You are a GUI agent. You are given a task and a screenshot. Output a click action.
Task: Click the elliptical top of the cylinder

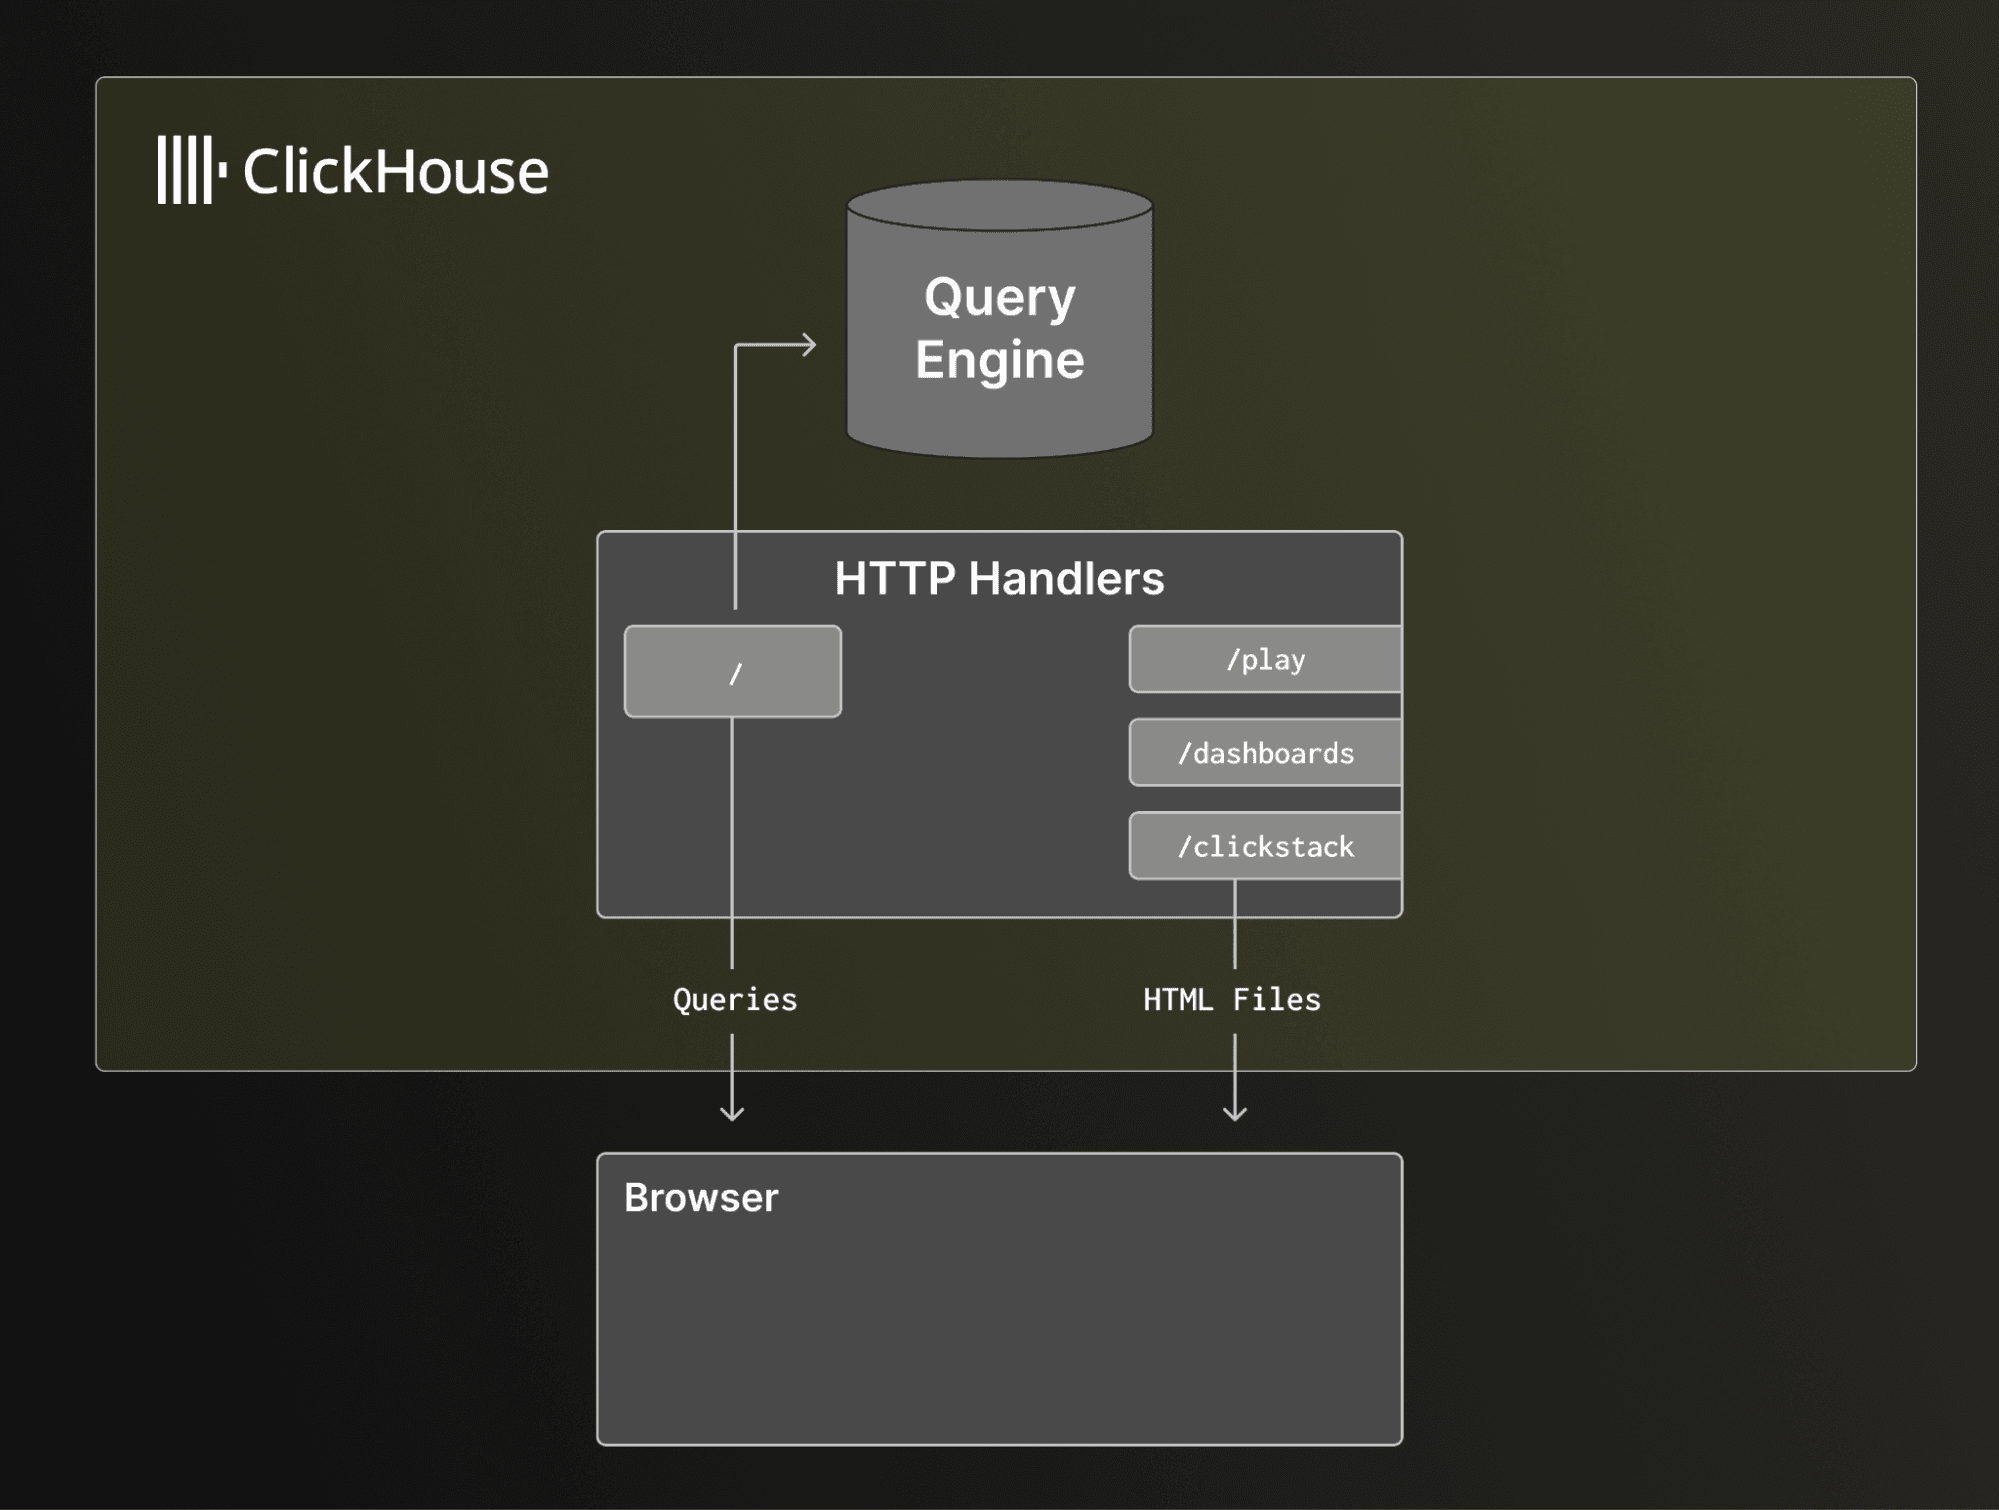tap(999, 205)
